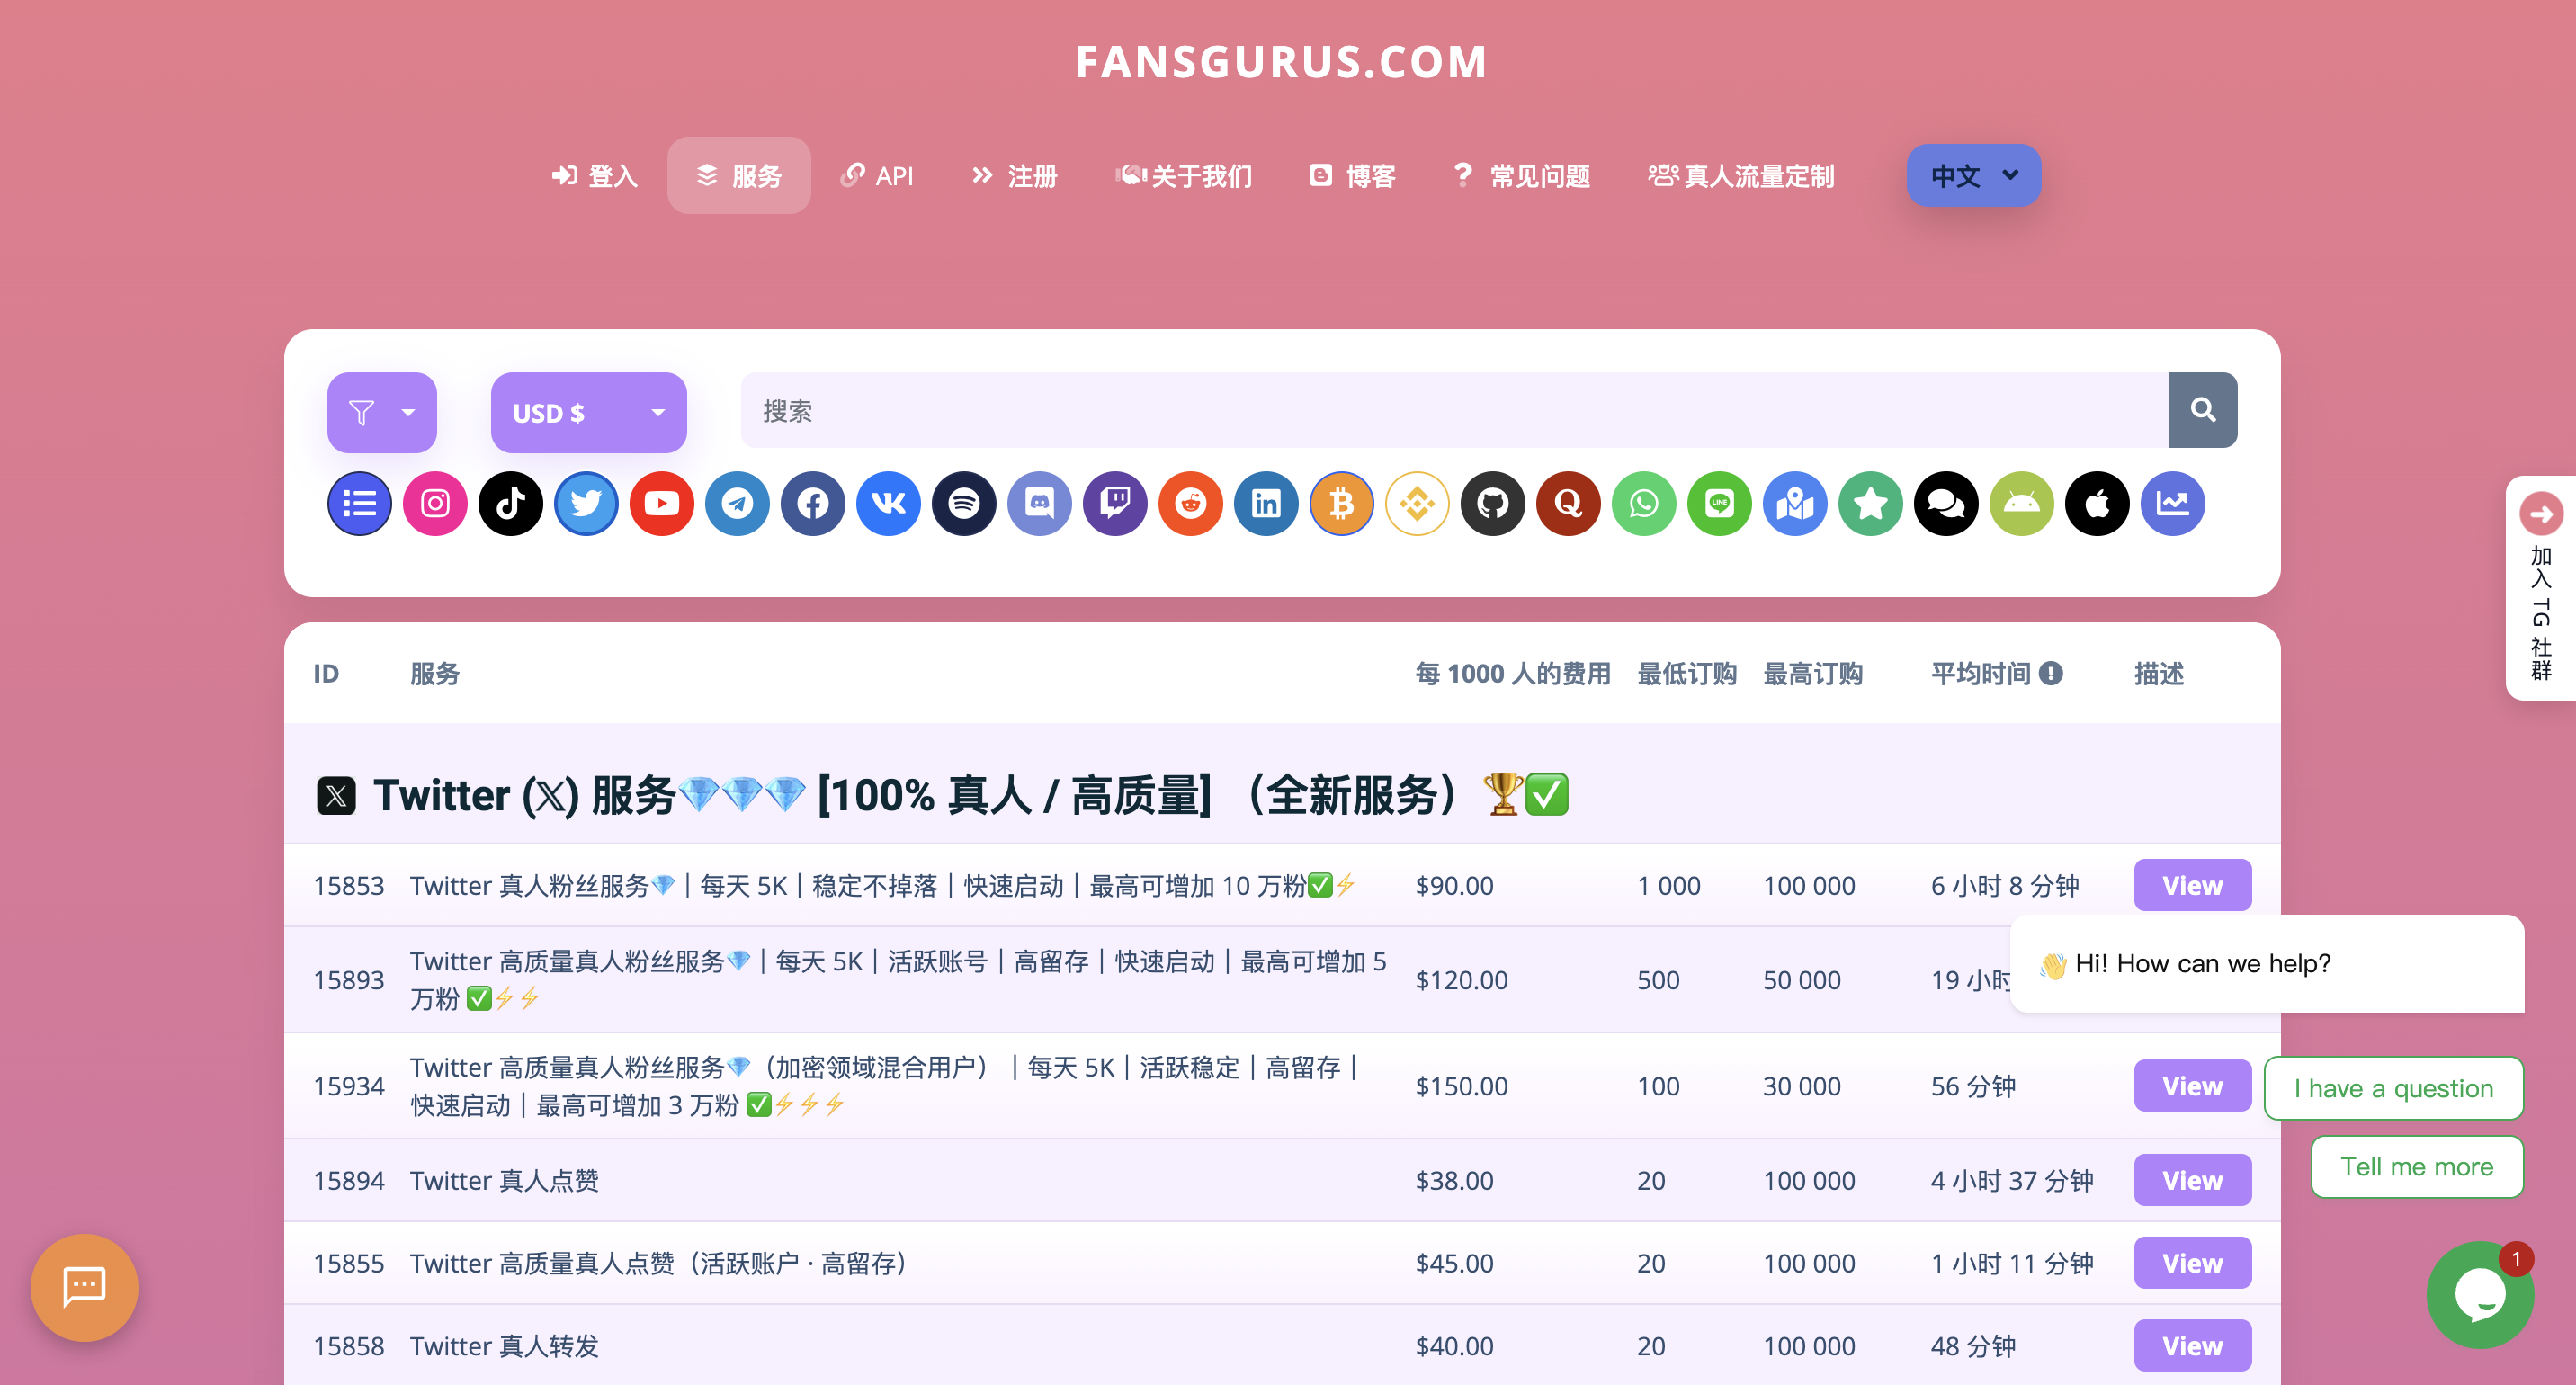Open the 中文 language selector
2576x1385 pixels.
1973,176
